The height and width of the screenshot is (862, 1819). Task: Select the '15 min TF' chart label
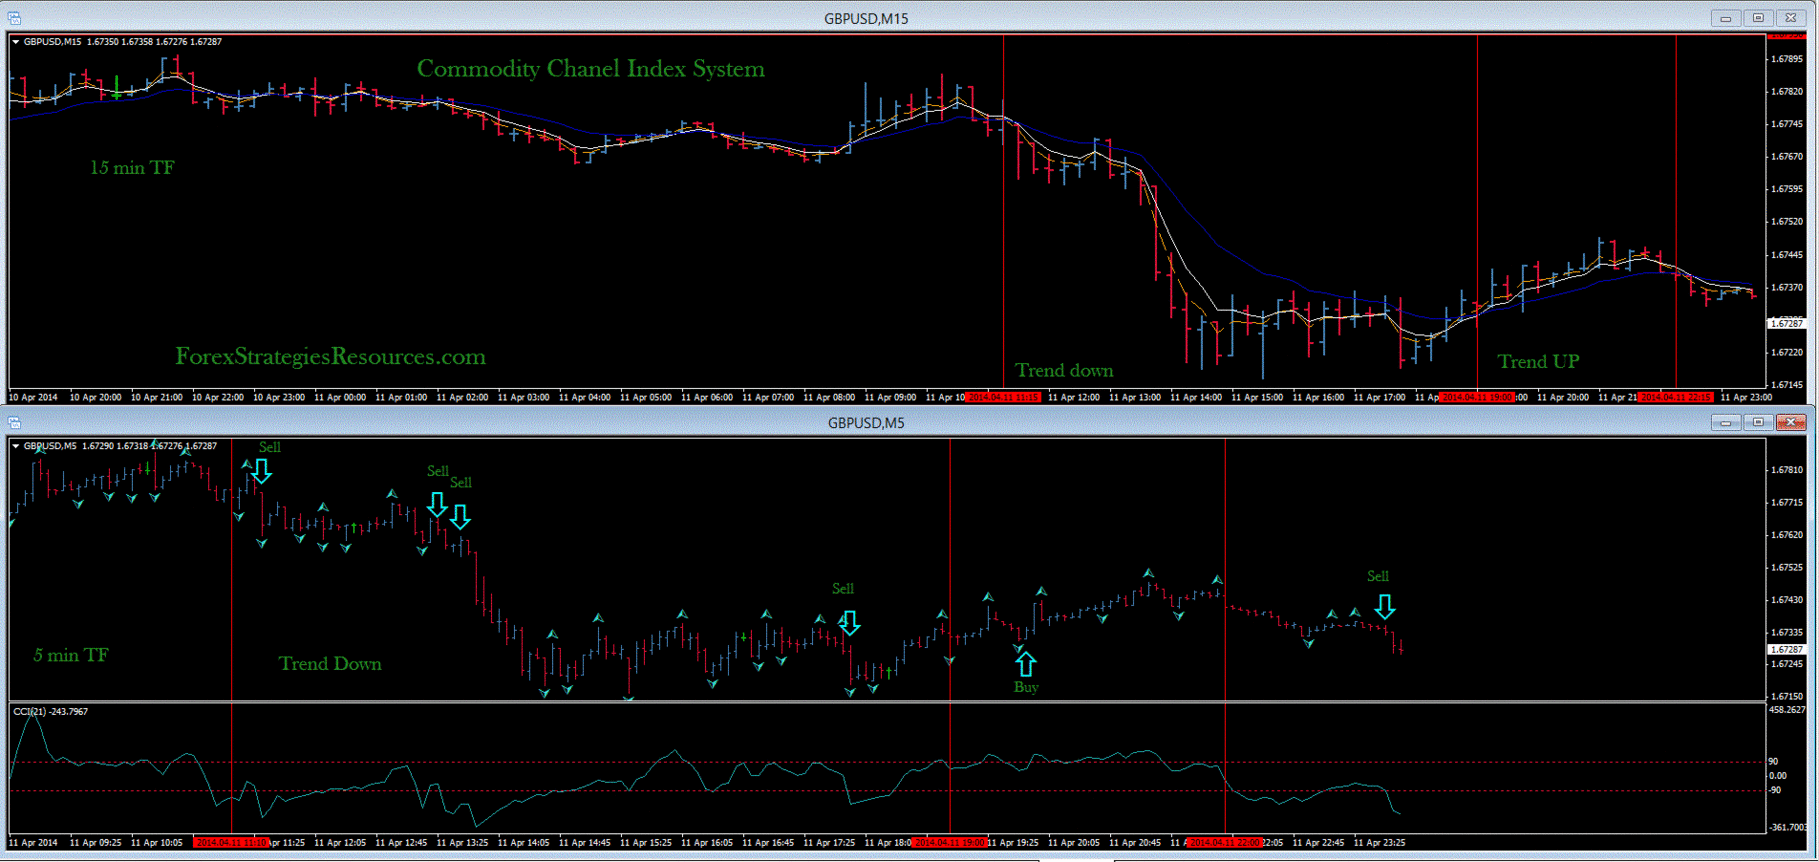coord(132,168)
